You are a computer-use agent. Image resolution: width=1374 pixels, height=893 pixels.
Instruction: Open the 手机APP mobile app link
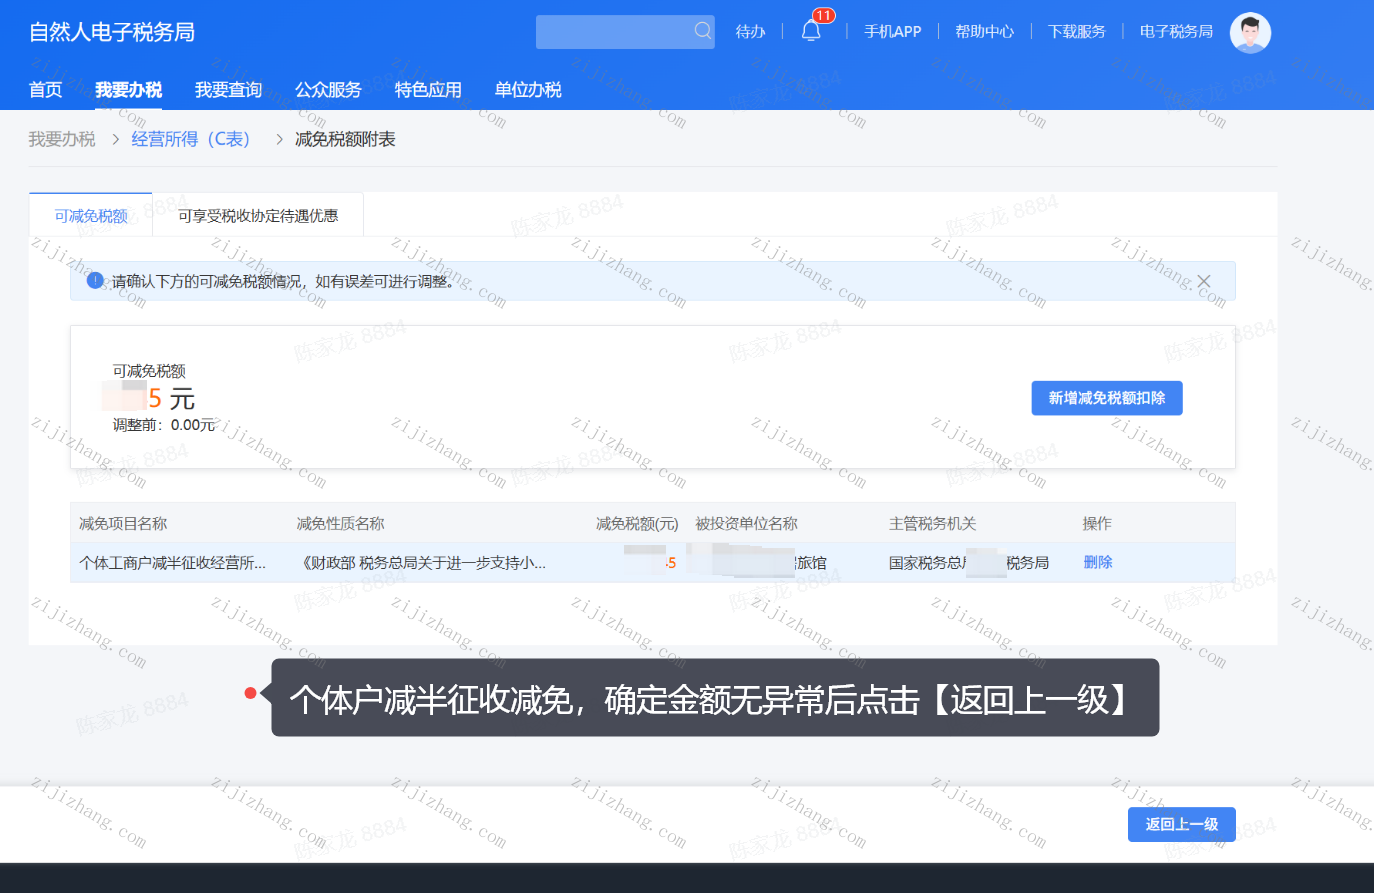pos(891,31)
